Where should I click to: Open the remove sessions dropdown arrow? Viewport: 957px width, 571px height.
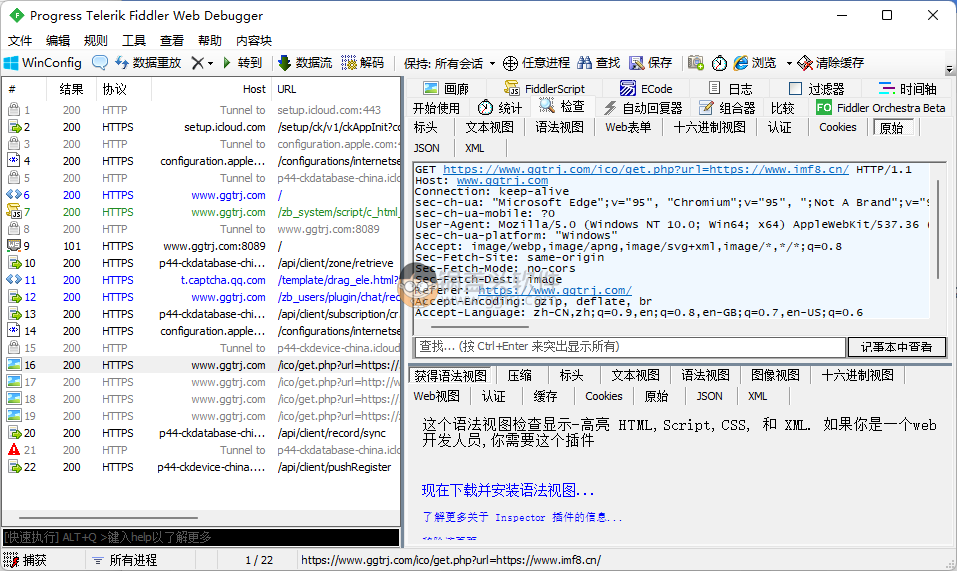[x=211, y=63]
